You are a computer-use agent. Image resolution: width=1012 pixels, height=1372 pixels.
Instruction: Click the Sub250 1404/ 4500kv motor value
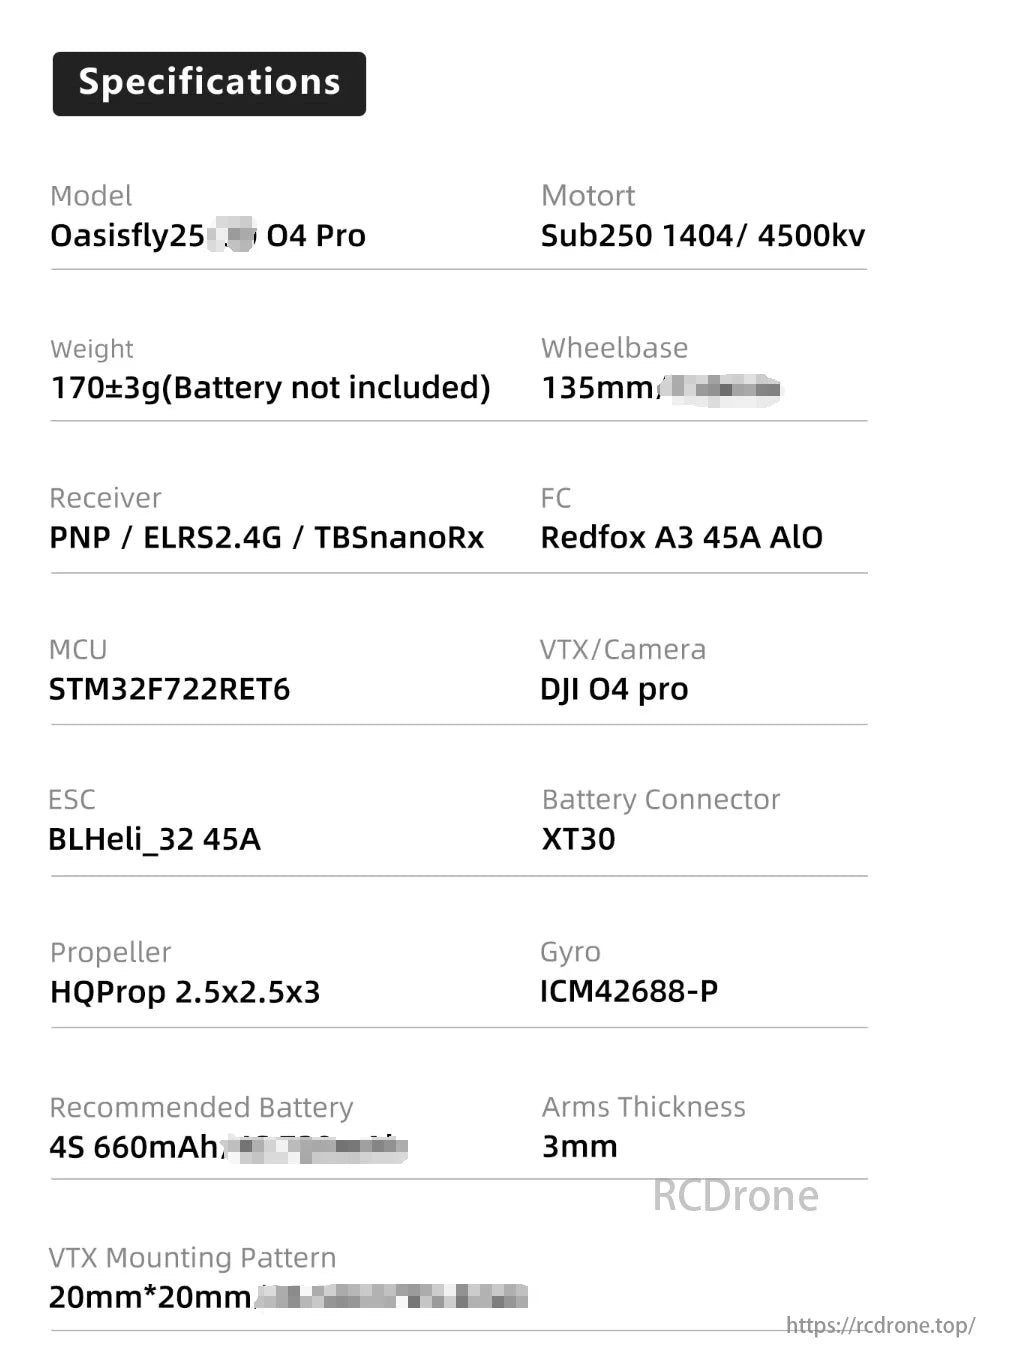[702, 236]
